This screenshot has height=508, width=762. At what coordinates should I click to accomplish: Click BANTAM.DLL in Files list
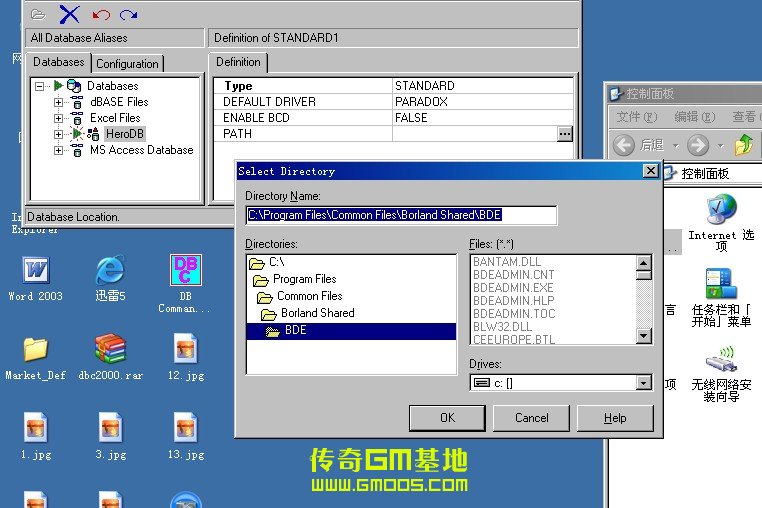(x=507, y=262)
